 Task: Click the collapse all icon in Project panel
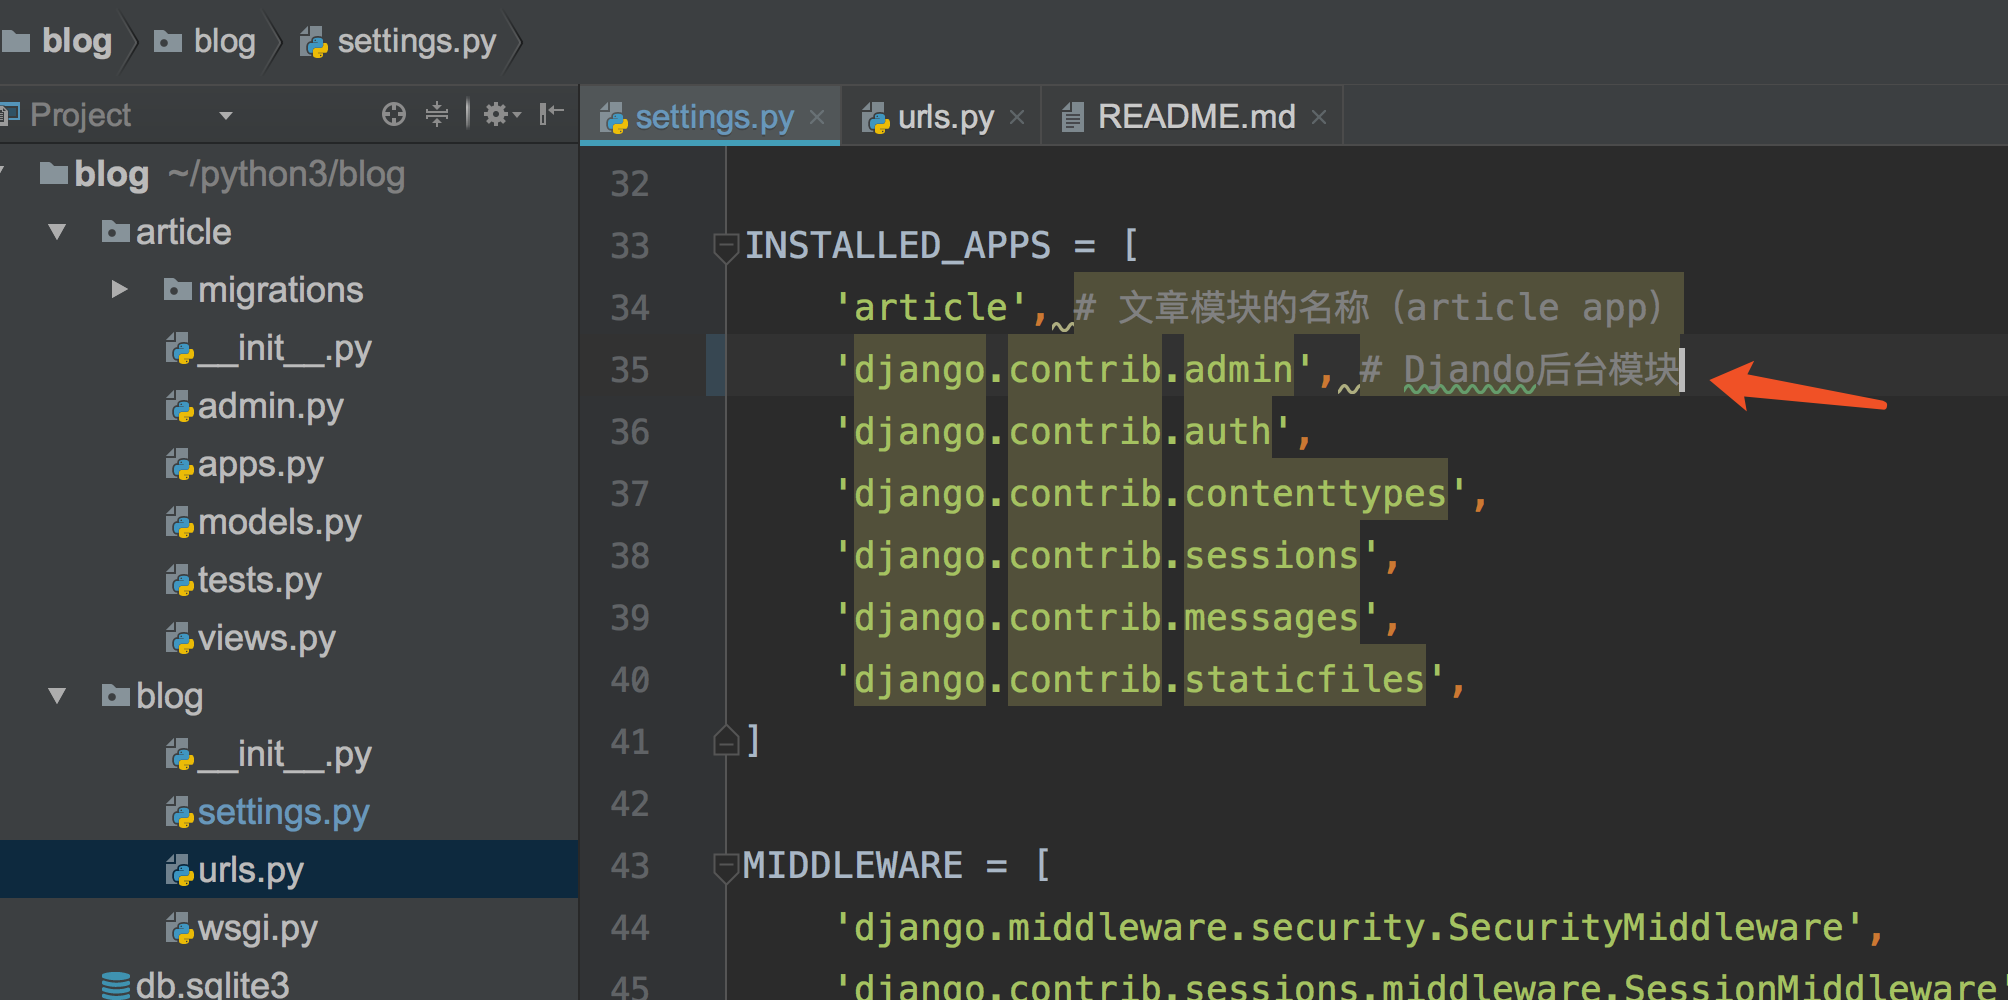click(x=437, y=115)
